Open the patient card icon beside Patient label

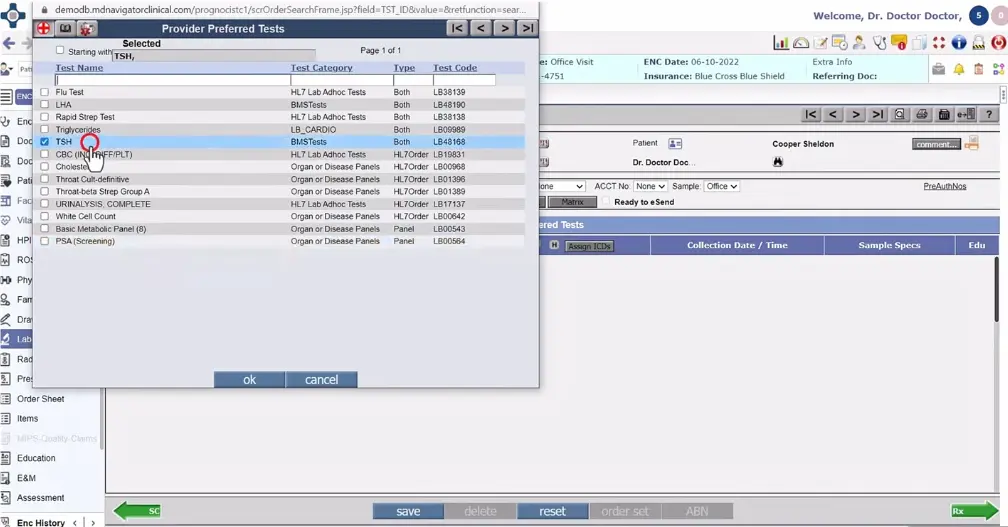pos(675,143)
